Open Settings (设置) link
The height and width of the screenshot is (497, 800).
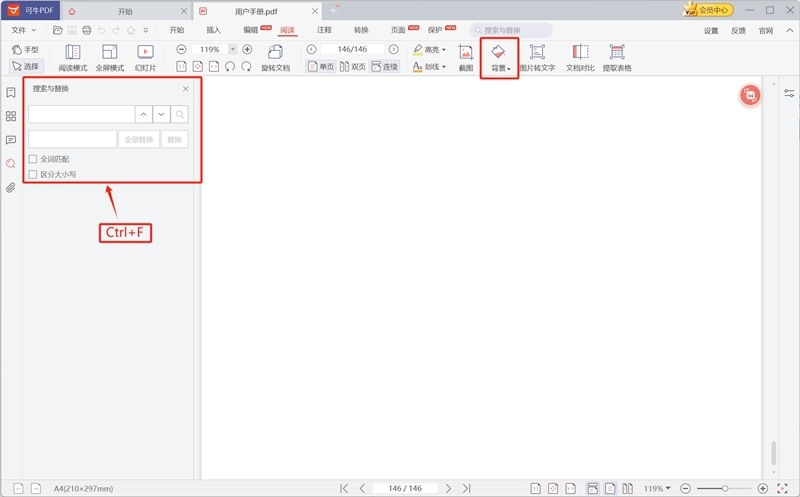point(711,31)
